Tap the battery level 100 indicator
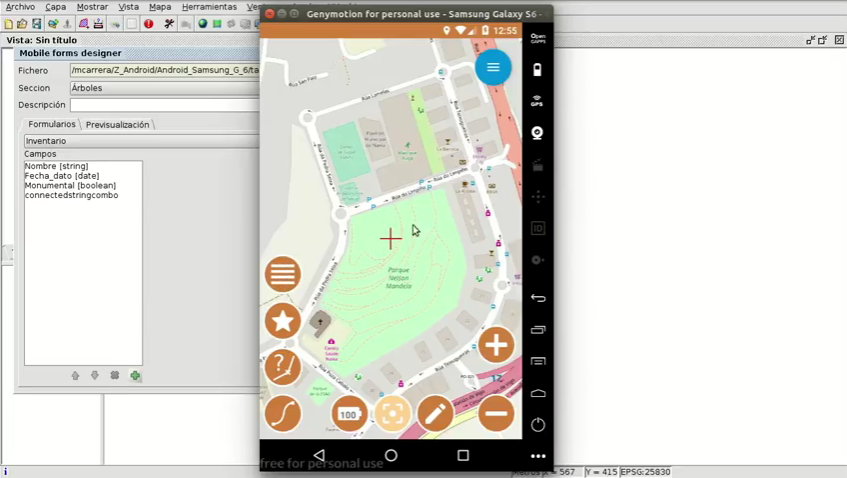 (x=349, y=414)
